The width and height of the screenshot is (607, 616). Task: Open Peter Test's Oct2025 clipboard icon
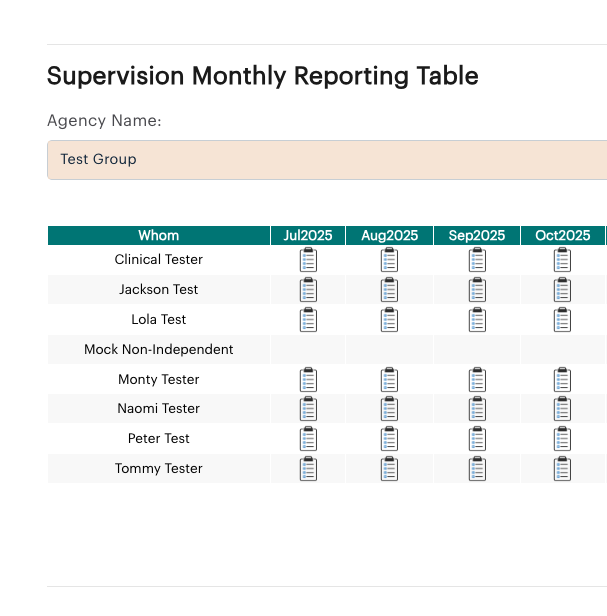(562, 438)
